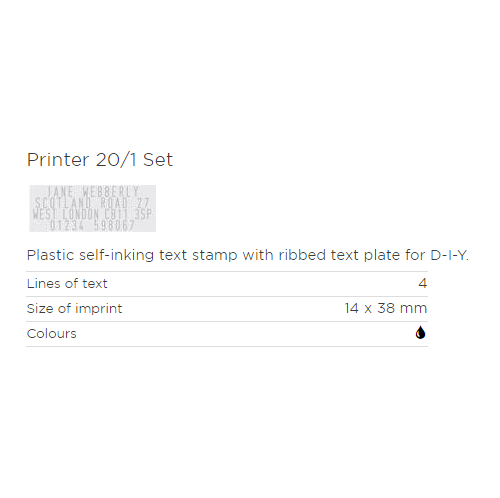Click the black ink drop colour icon
Screen dimensions: 500x498
(420, 332)
